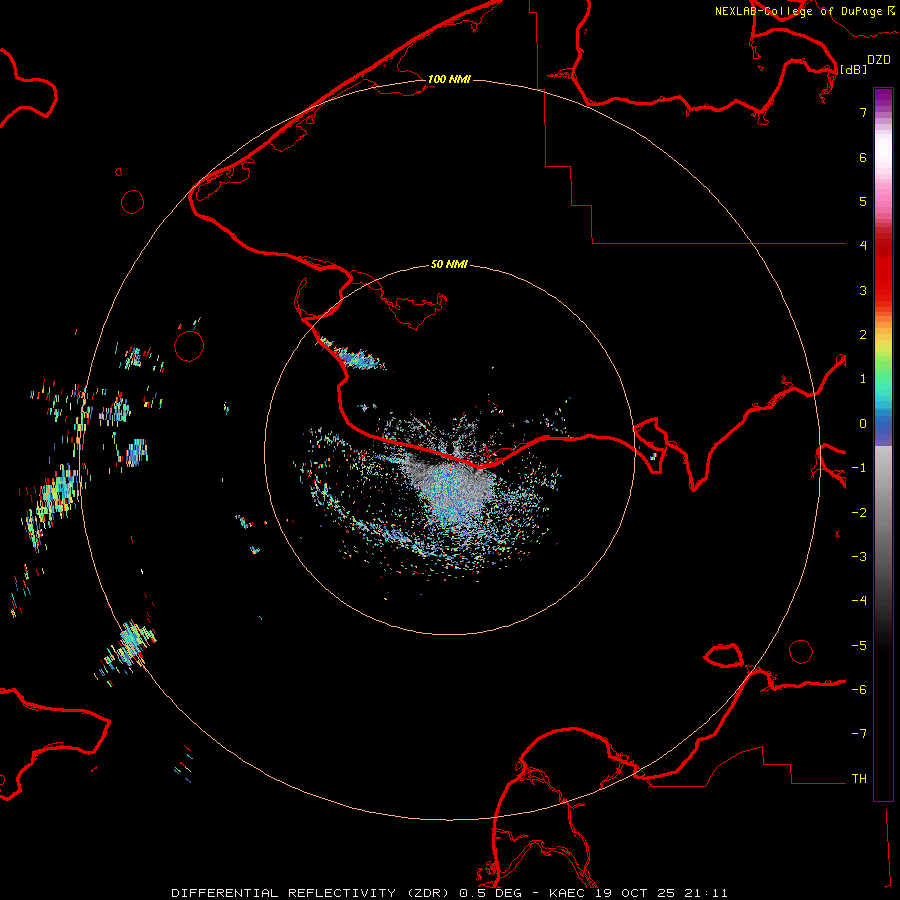Select the -4 tick label on scale
The height and width of the screenshot is (900, 900).
(x=859, y=601)
